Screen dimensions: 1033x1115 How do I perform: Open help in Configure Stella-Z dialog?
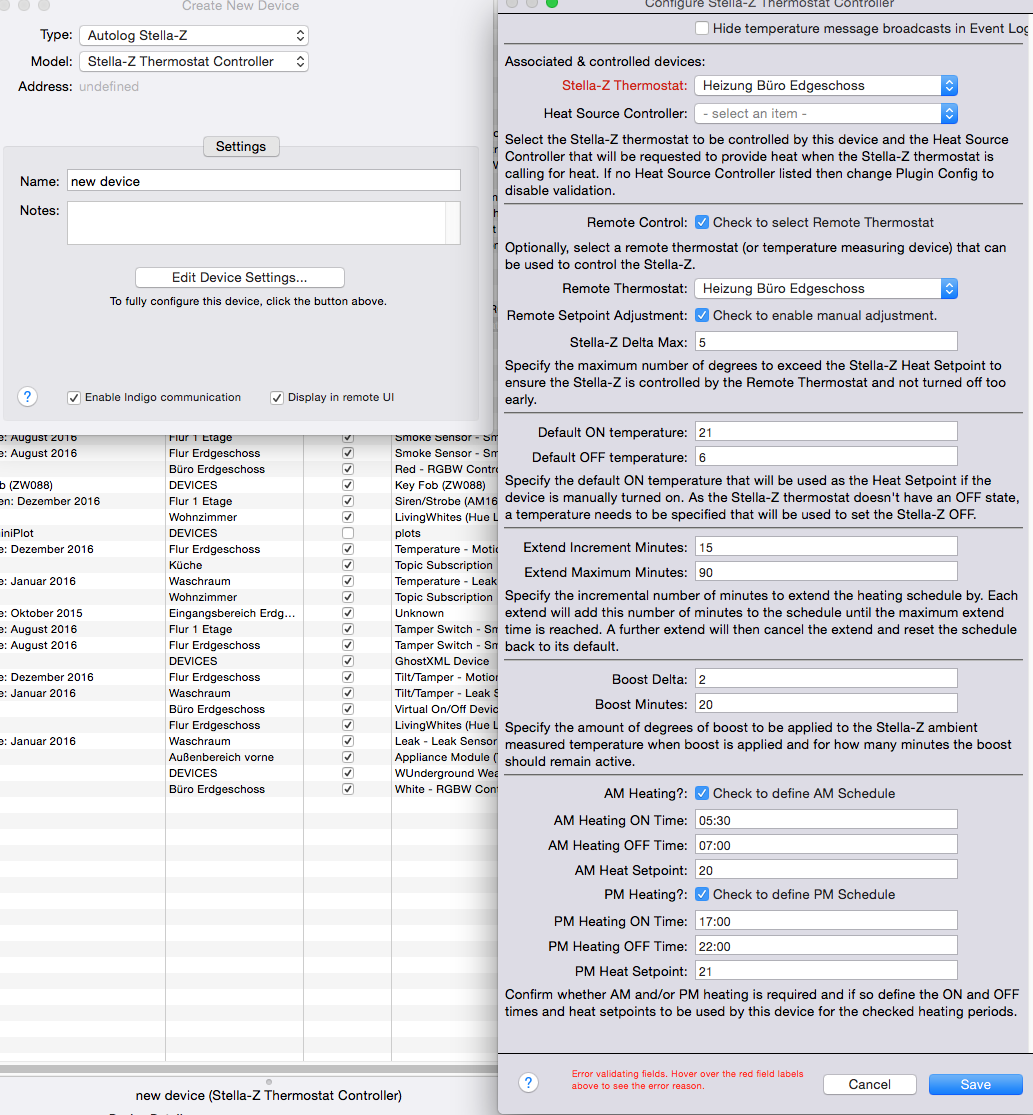pos(528,1082)
